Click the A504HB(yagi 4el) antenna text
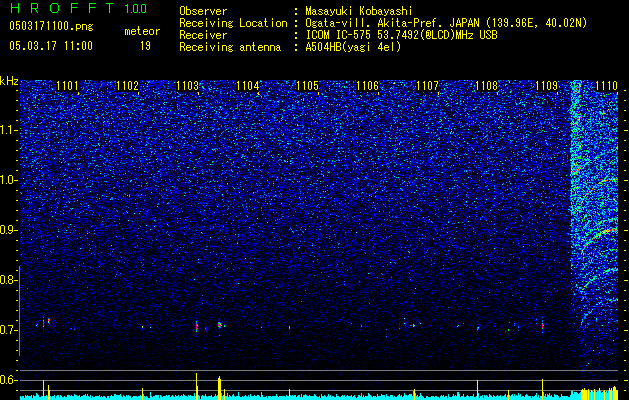629x400 pixels. [x=353, y=47]
